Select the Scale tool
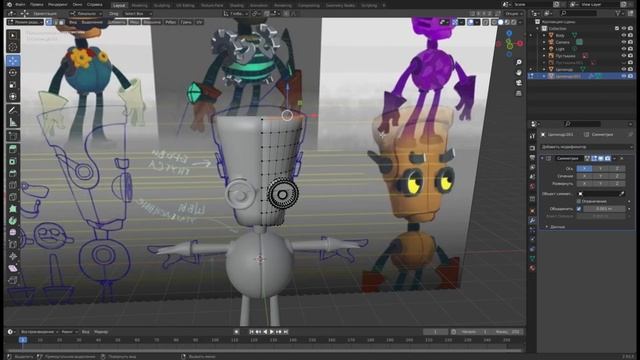Screen dimensions: 640x360 (13, 84)
